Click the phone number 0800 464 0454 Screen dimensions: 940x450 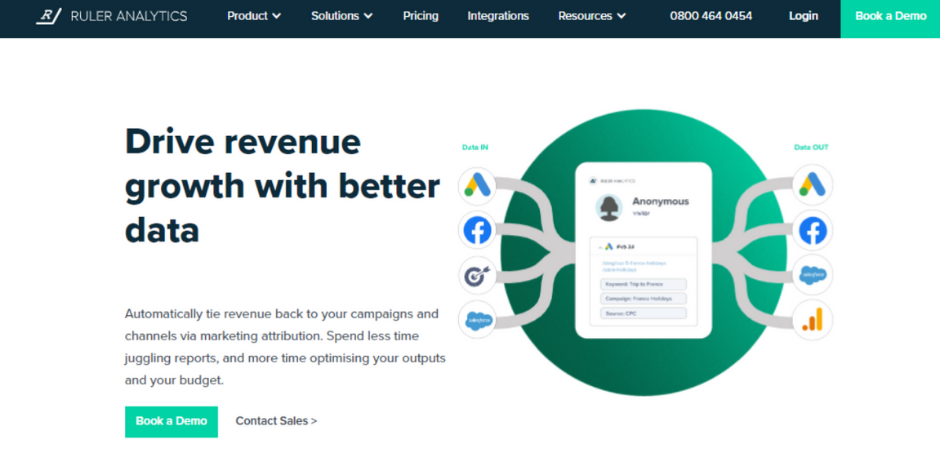click(x=711, y=16)
